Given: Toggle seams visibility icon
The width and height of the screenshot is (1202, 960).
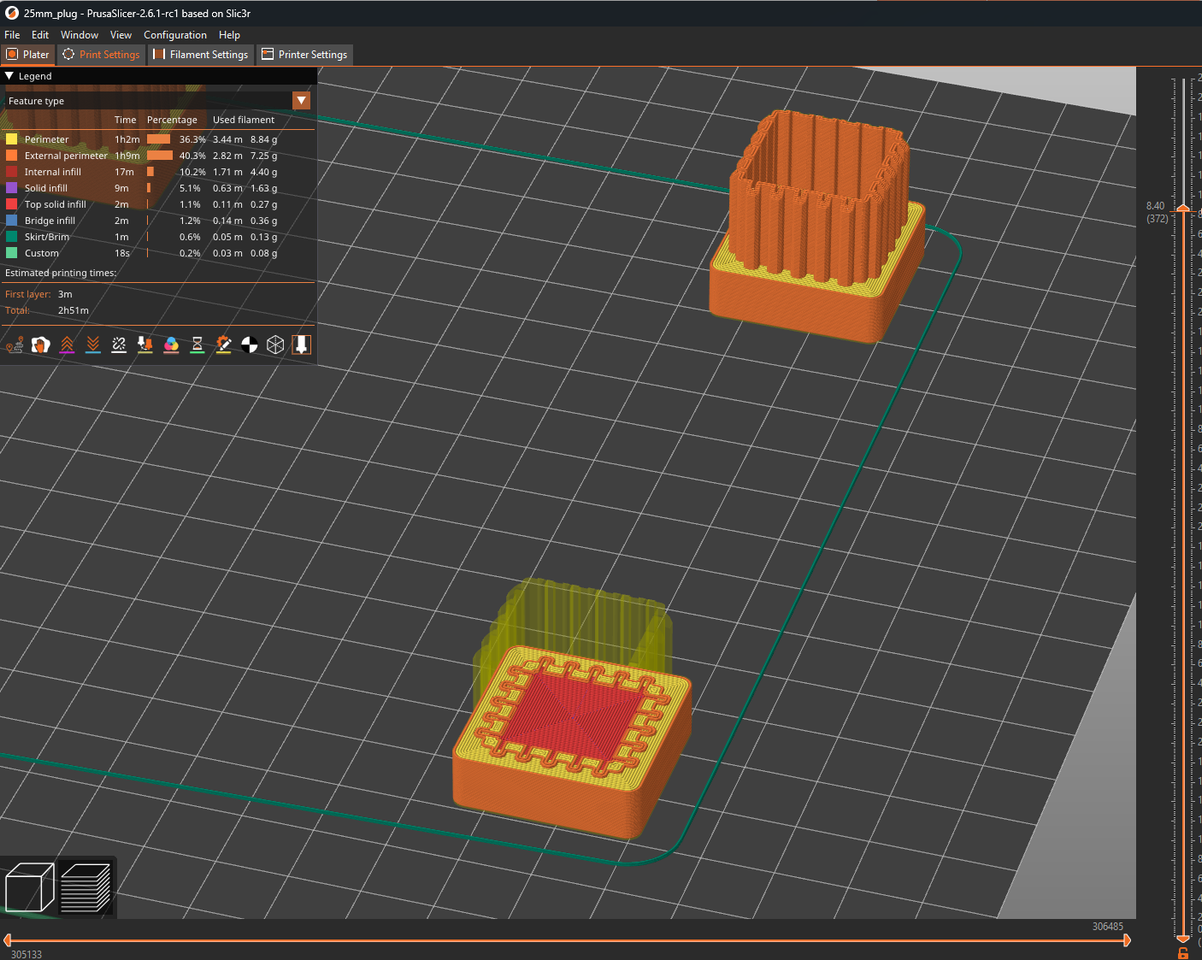Looking at the screenshot, I should [x=119, y=345].
